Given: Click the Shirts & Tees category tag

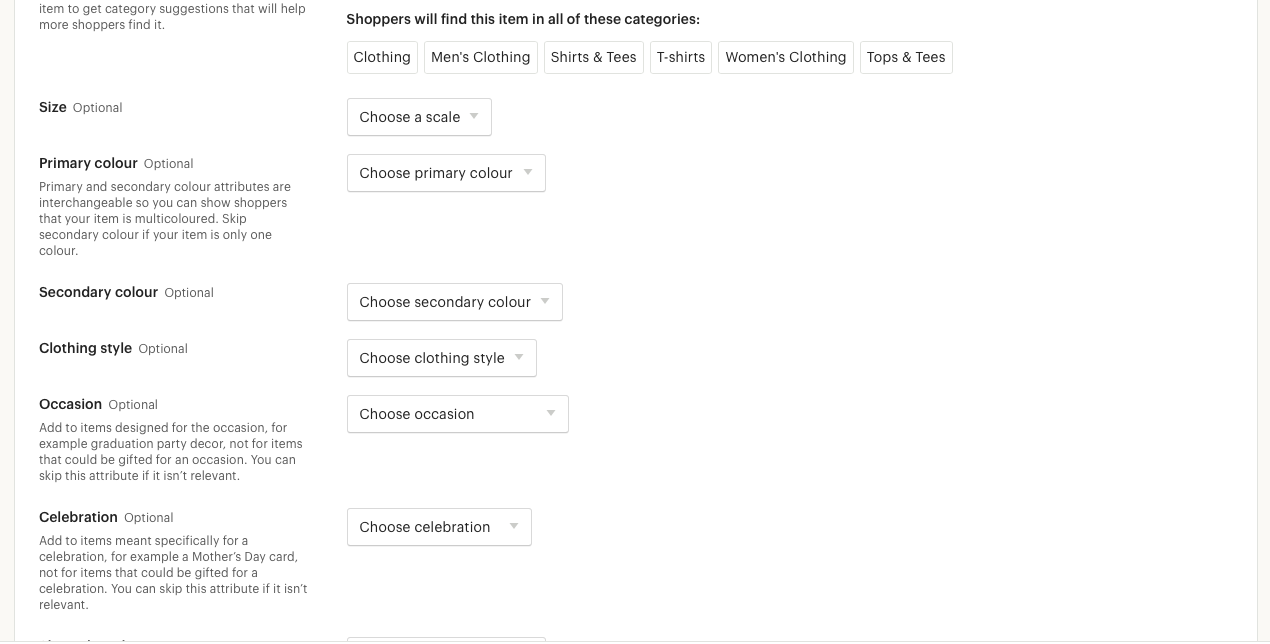Looking at the screenshot, I should click(x=593, y=57).
